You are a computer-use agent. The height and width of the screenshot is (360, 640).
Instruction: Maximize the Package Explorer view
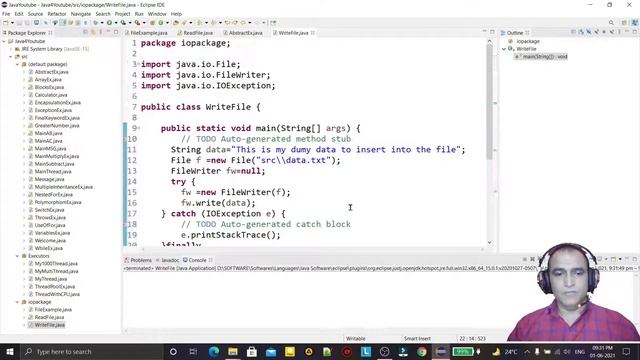click(x=116, y=32)
